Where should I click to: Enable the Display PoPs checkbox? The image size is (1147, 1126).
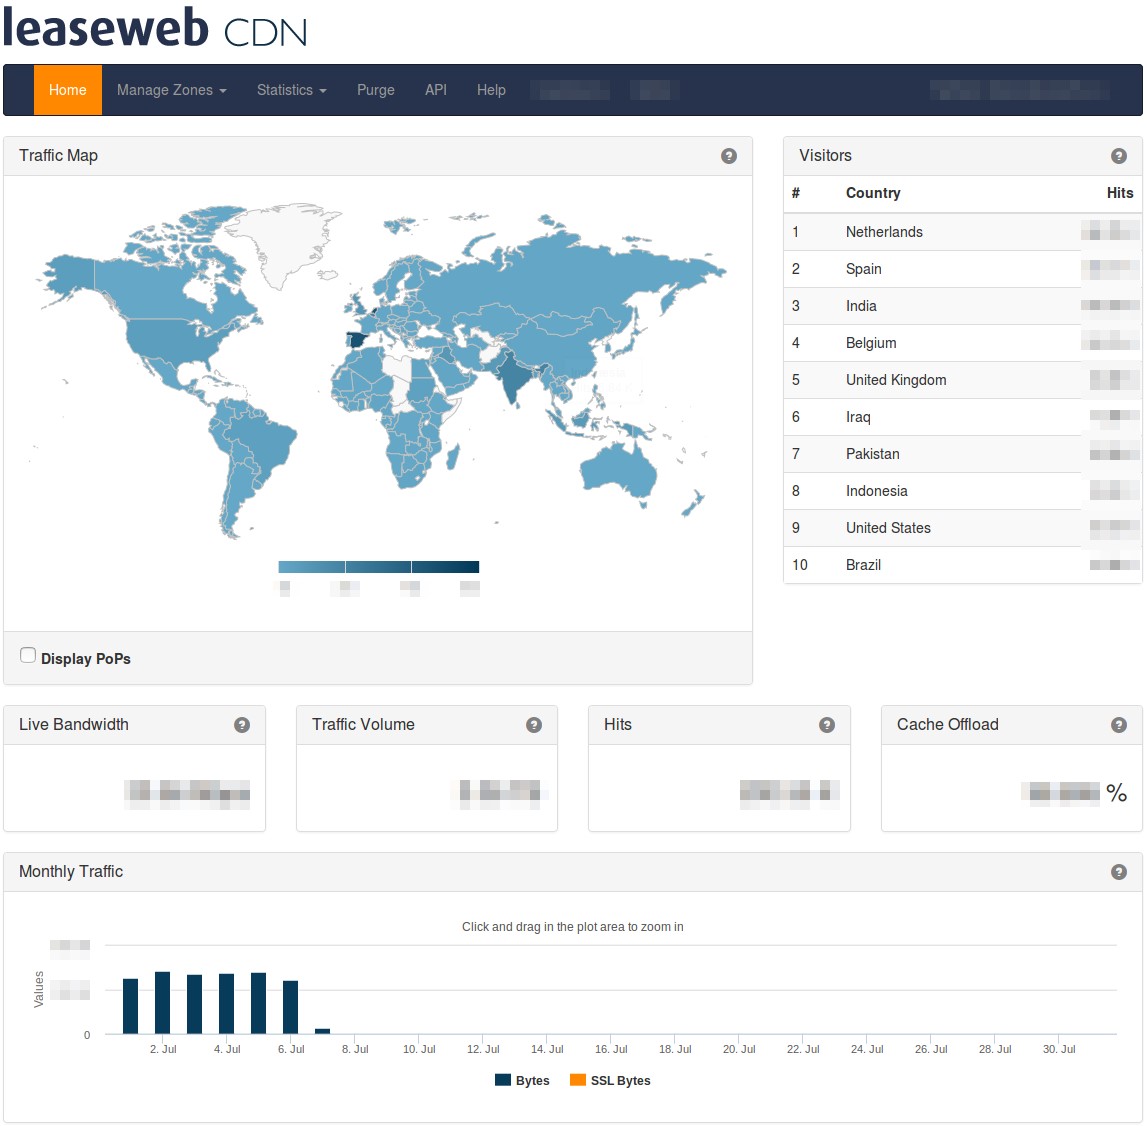(28, 656)
